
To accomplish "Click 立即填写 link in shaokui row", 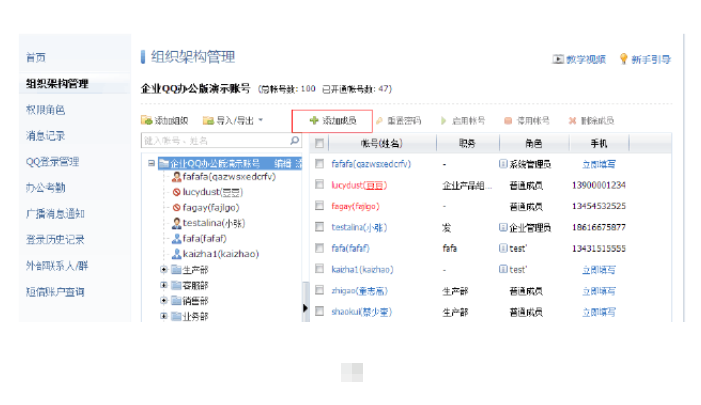I will coord(599,312).
